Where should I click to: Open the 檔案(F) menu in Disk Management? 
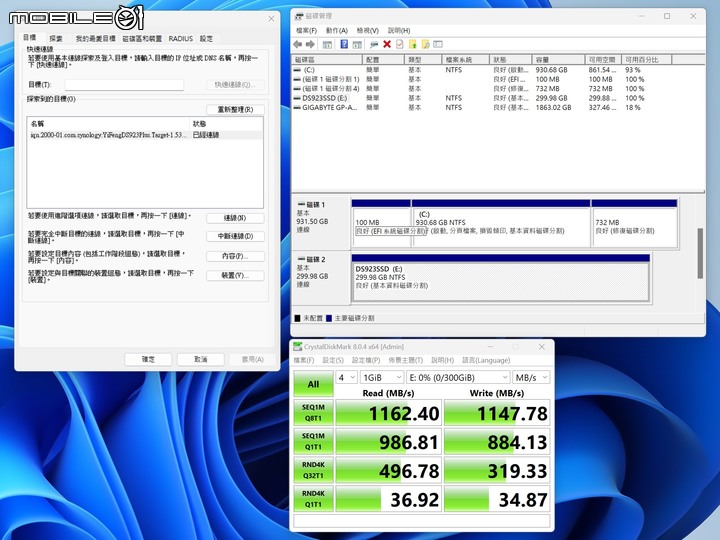pos(306,31)
